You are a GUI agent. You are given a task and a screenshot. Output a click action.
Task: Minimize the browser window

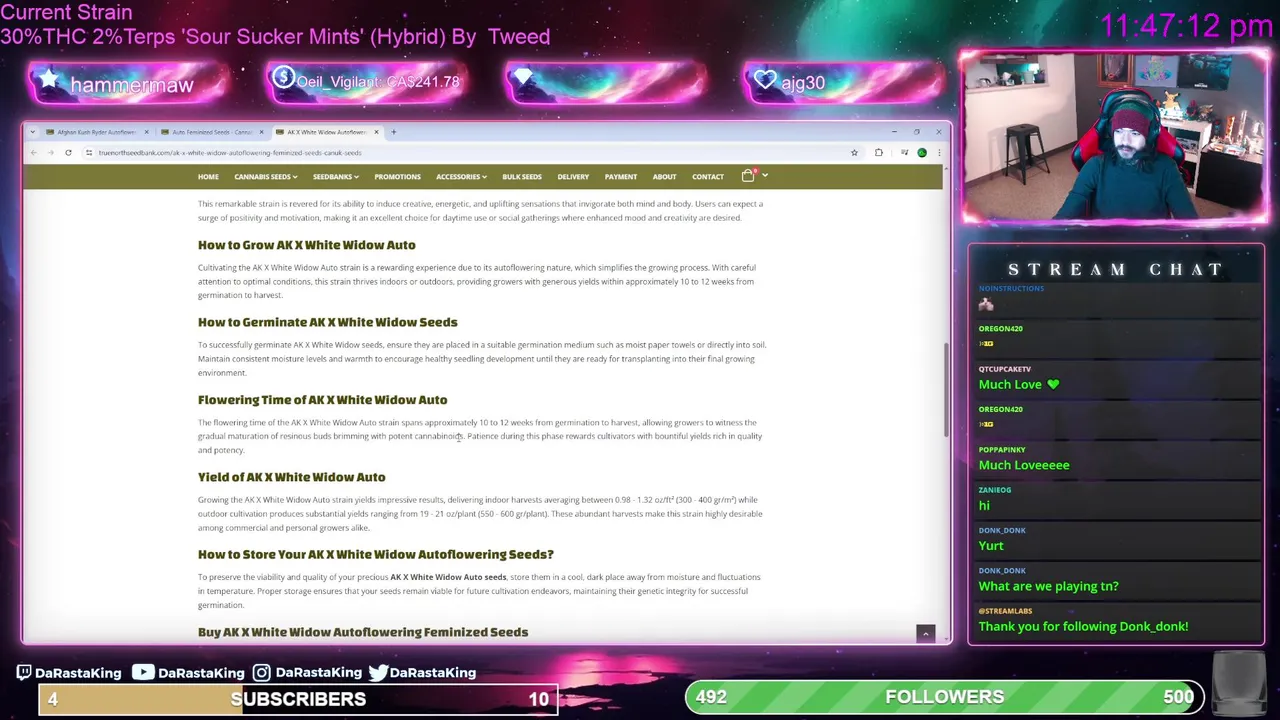coord(893,132)
